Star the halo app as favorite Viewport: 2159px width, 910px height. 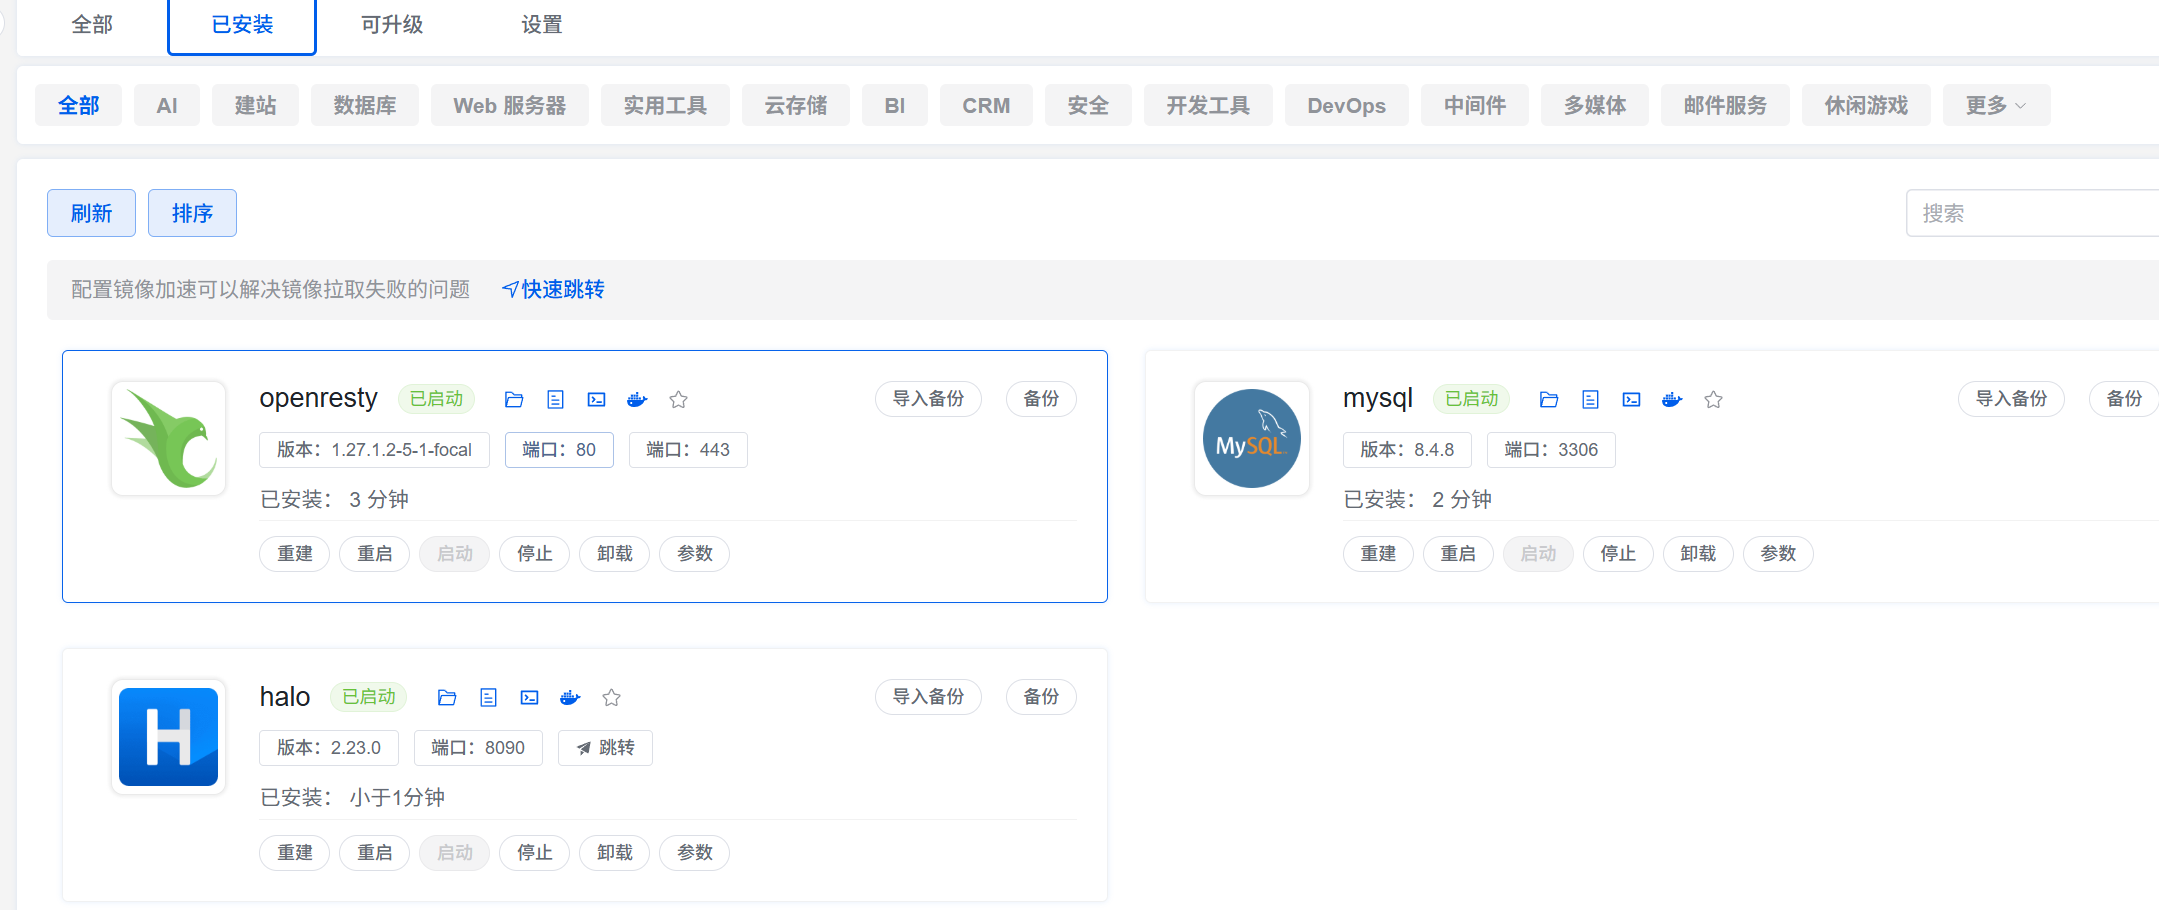pos(611,698)
